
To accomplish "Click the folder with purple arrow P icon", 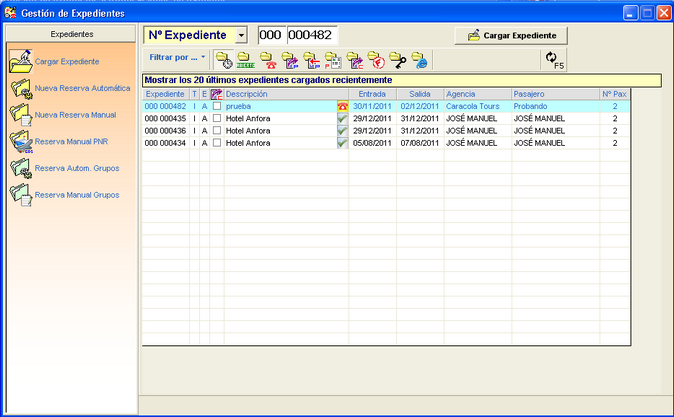I will tap(290, 60).
